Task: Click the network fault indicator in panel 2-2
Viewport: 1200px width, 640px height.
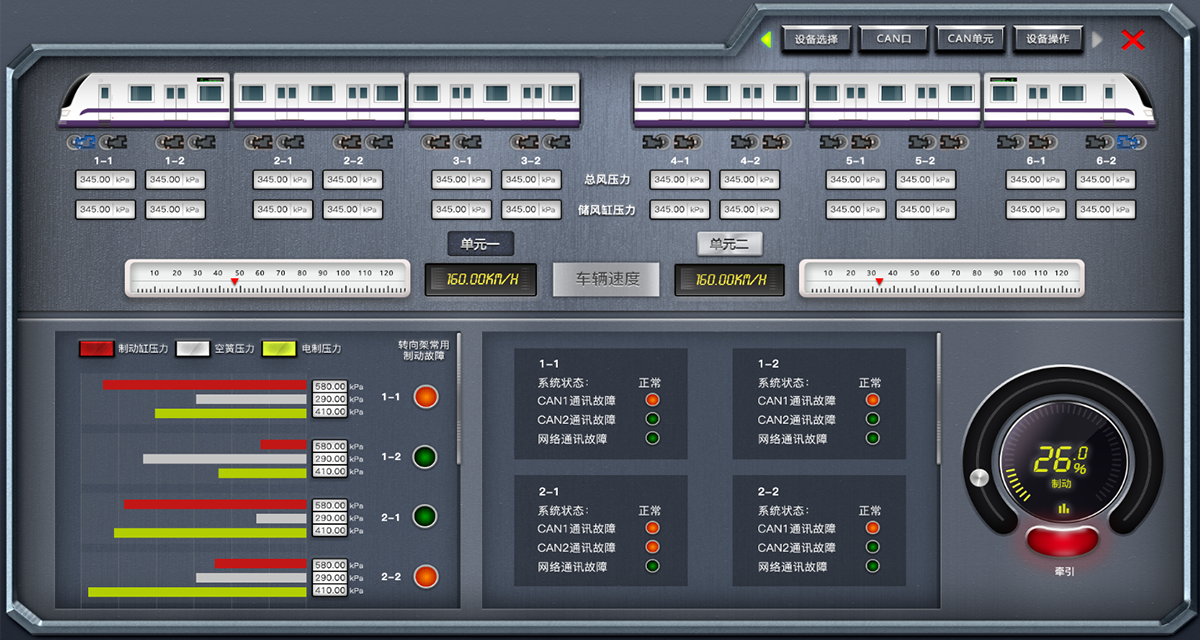Action: tap(873, 566)
